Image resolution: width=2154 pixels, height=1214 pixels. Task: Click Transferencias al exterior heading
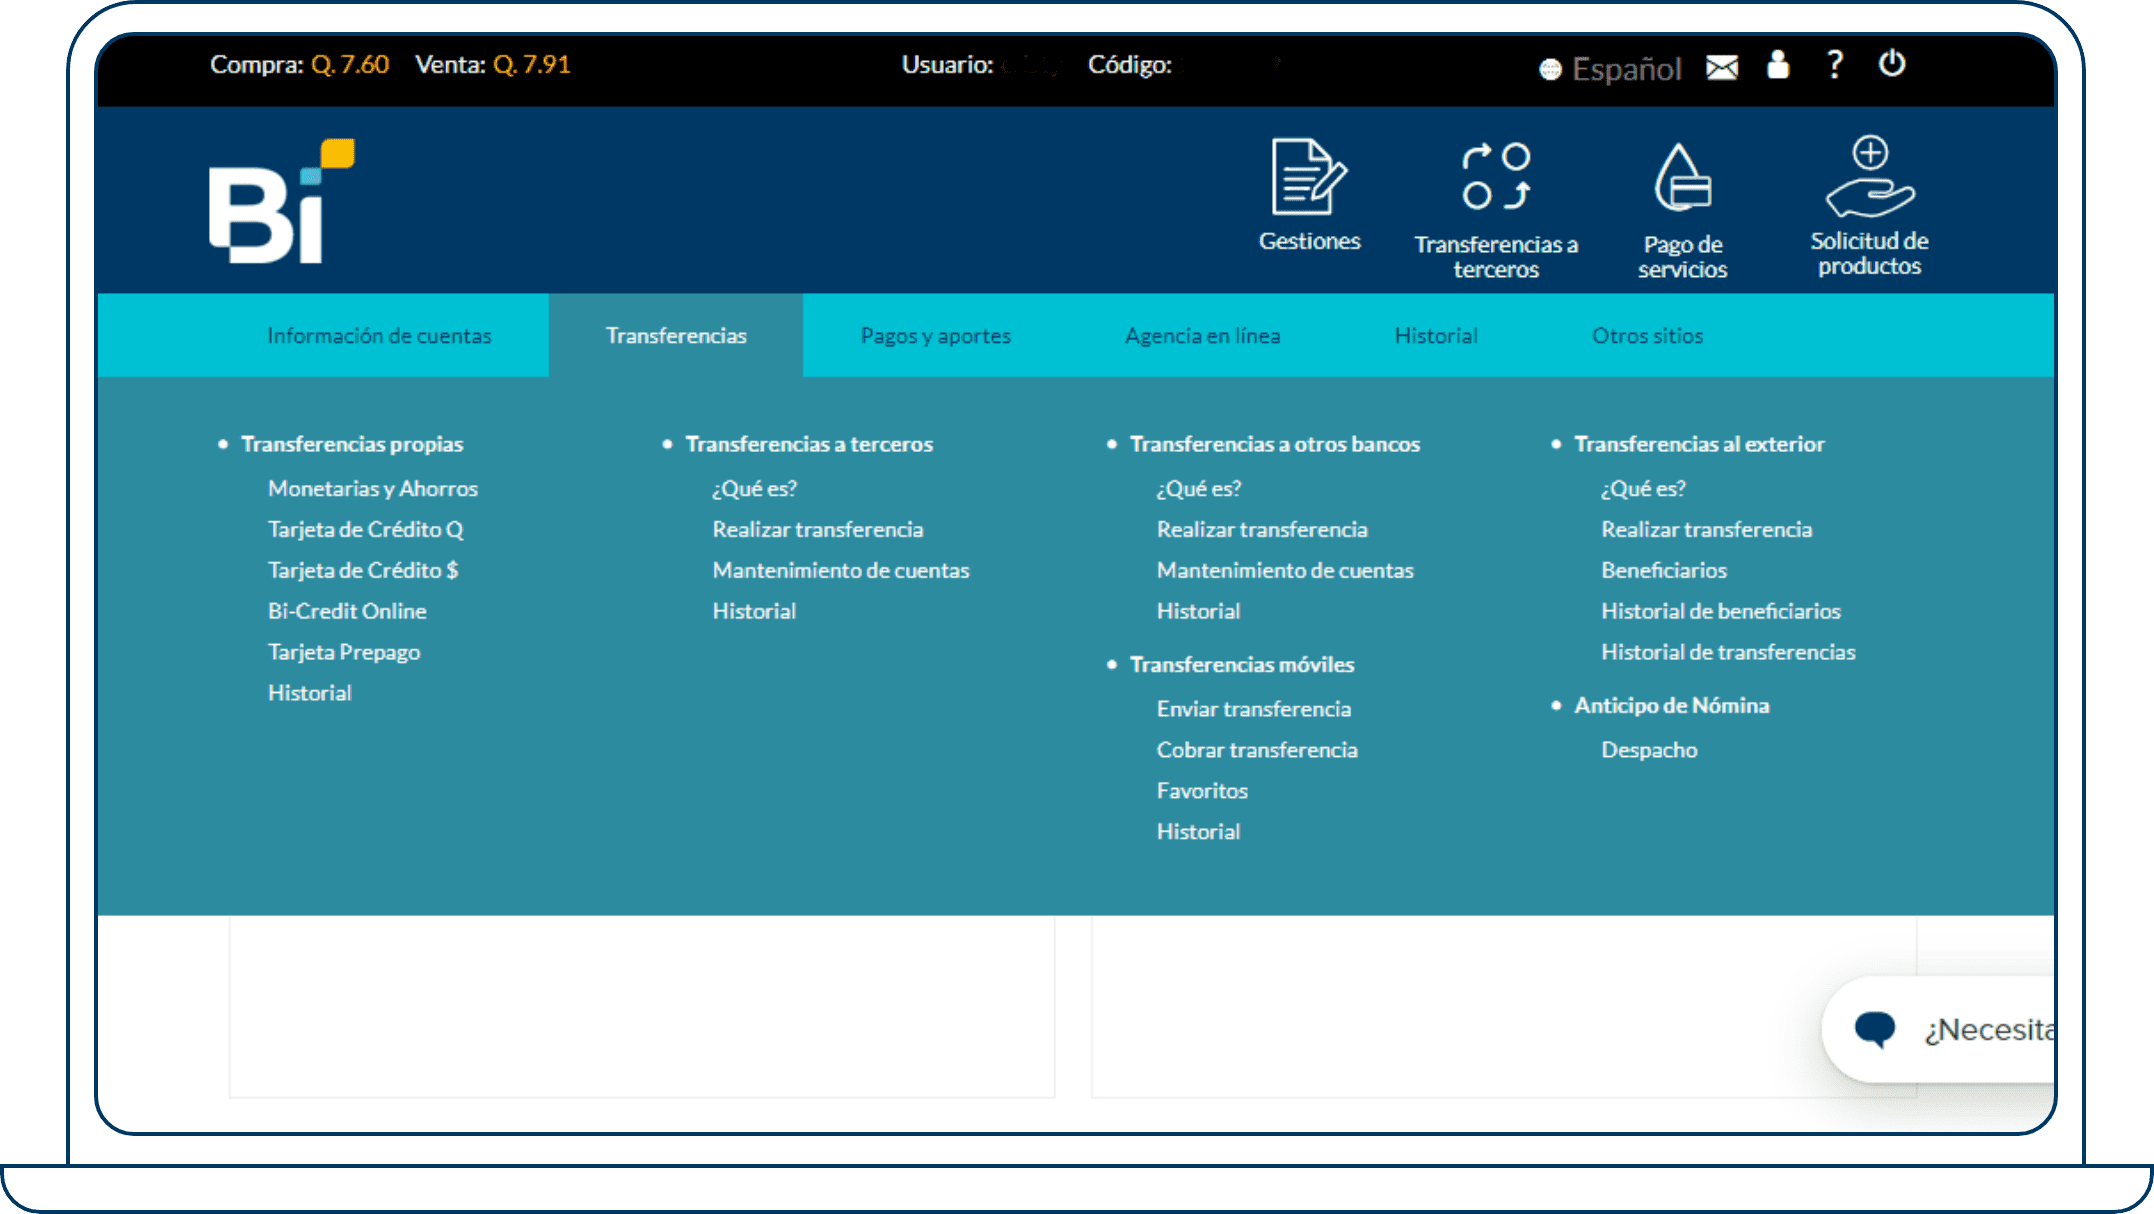[x=1699, y=444]
